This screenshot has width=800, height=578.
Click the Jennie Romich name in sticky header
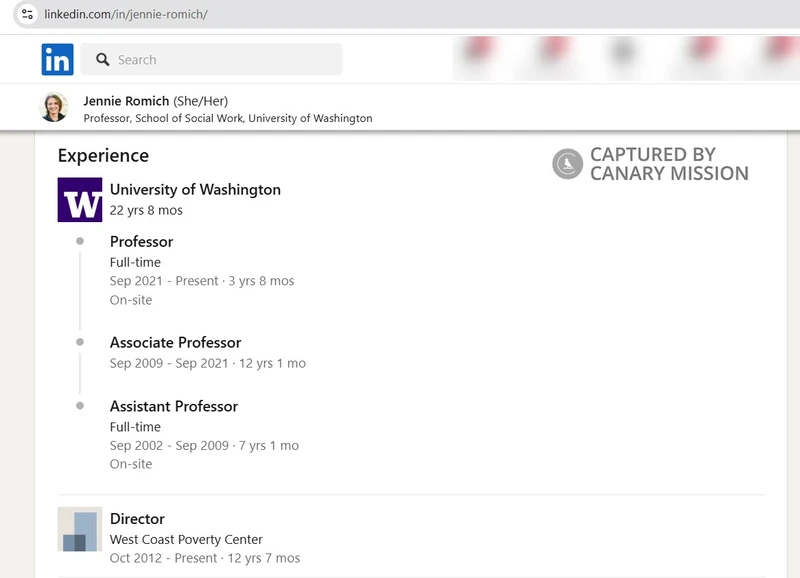(126, 101)
